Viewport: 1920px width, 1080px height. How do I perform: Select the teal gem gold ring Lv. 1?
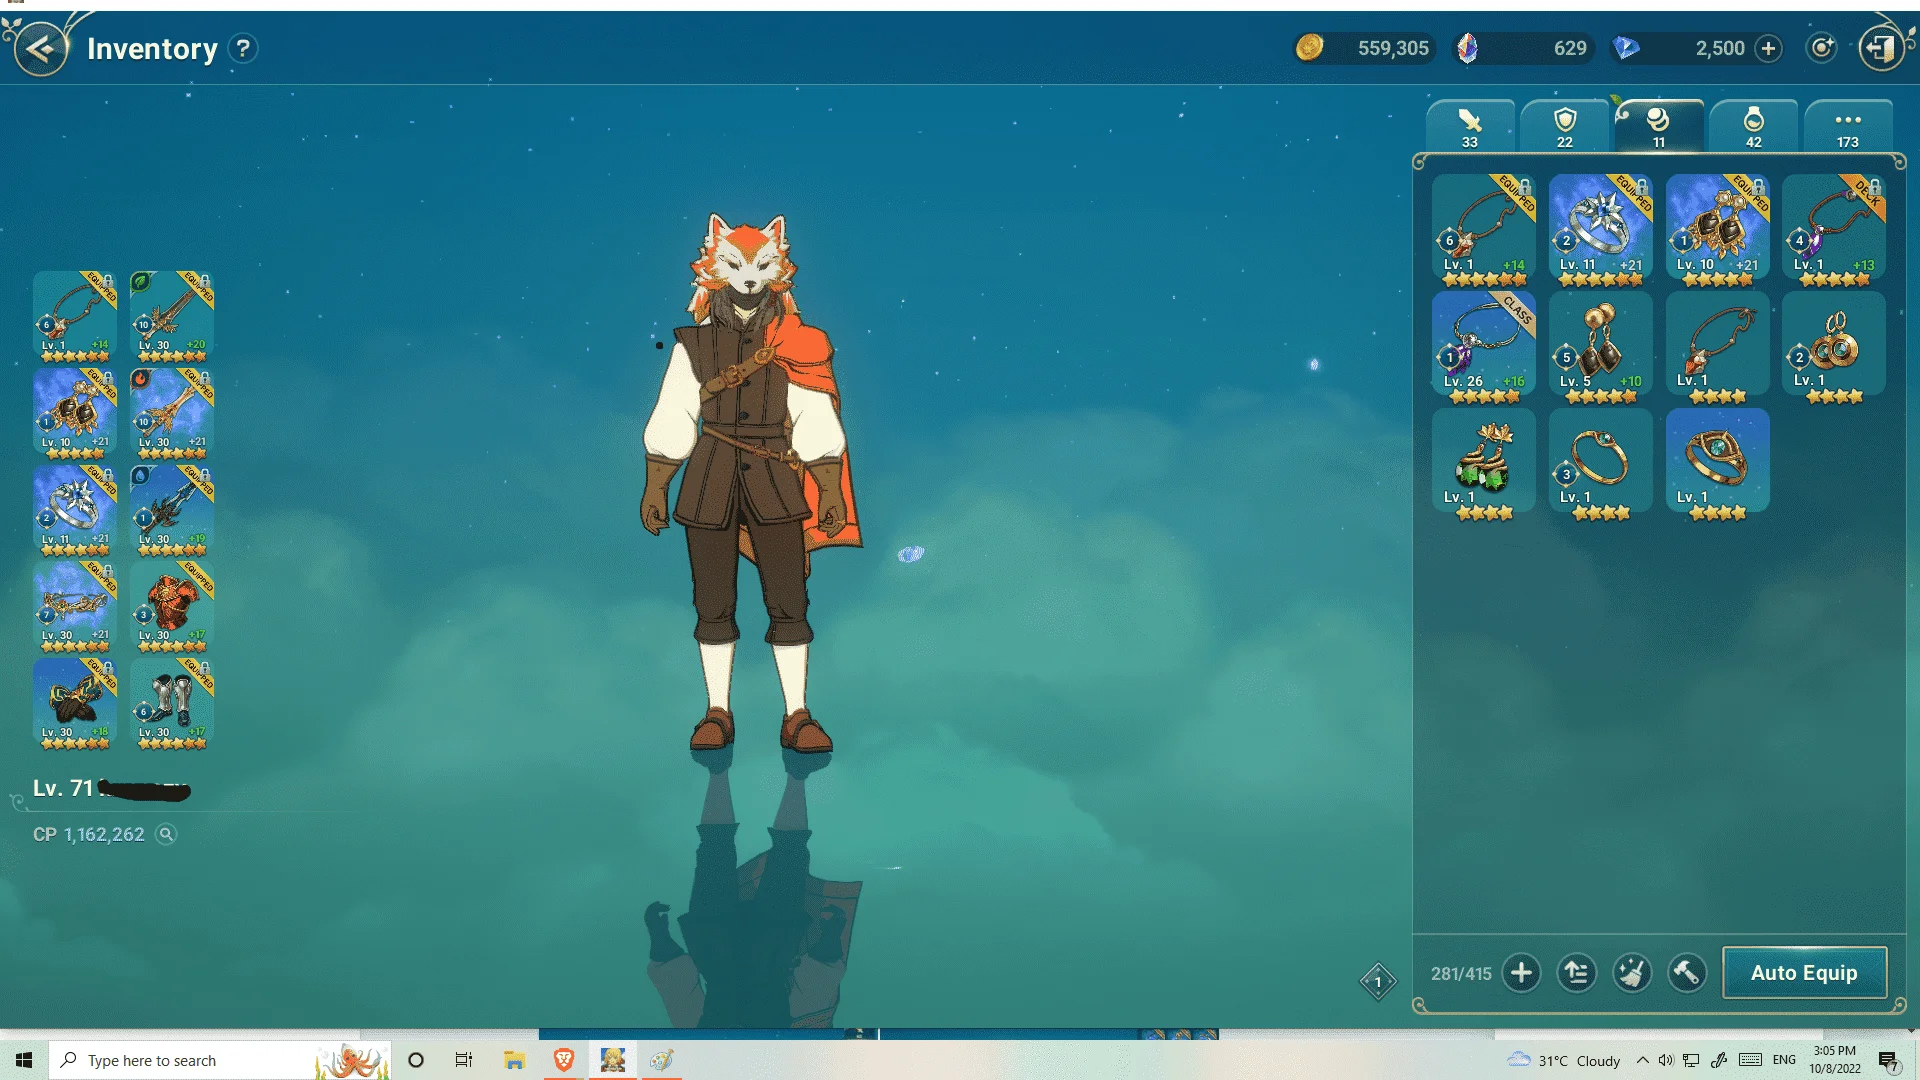1718,464
